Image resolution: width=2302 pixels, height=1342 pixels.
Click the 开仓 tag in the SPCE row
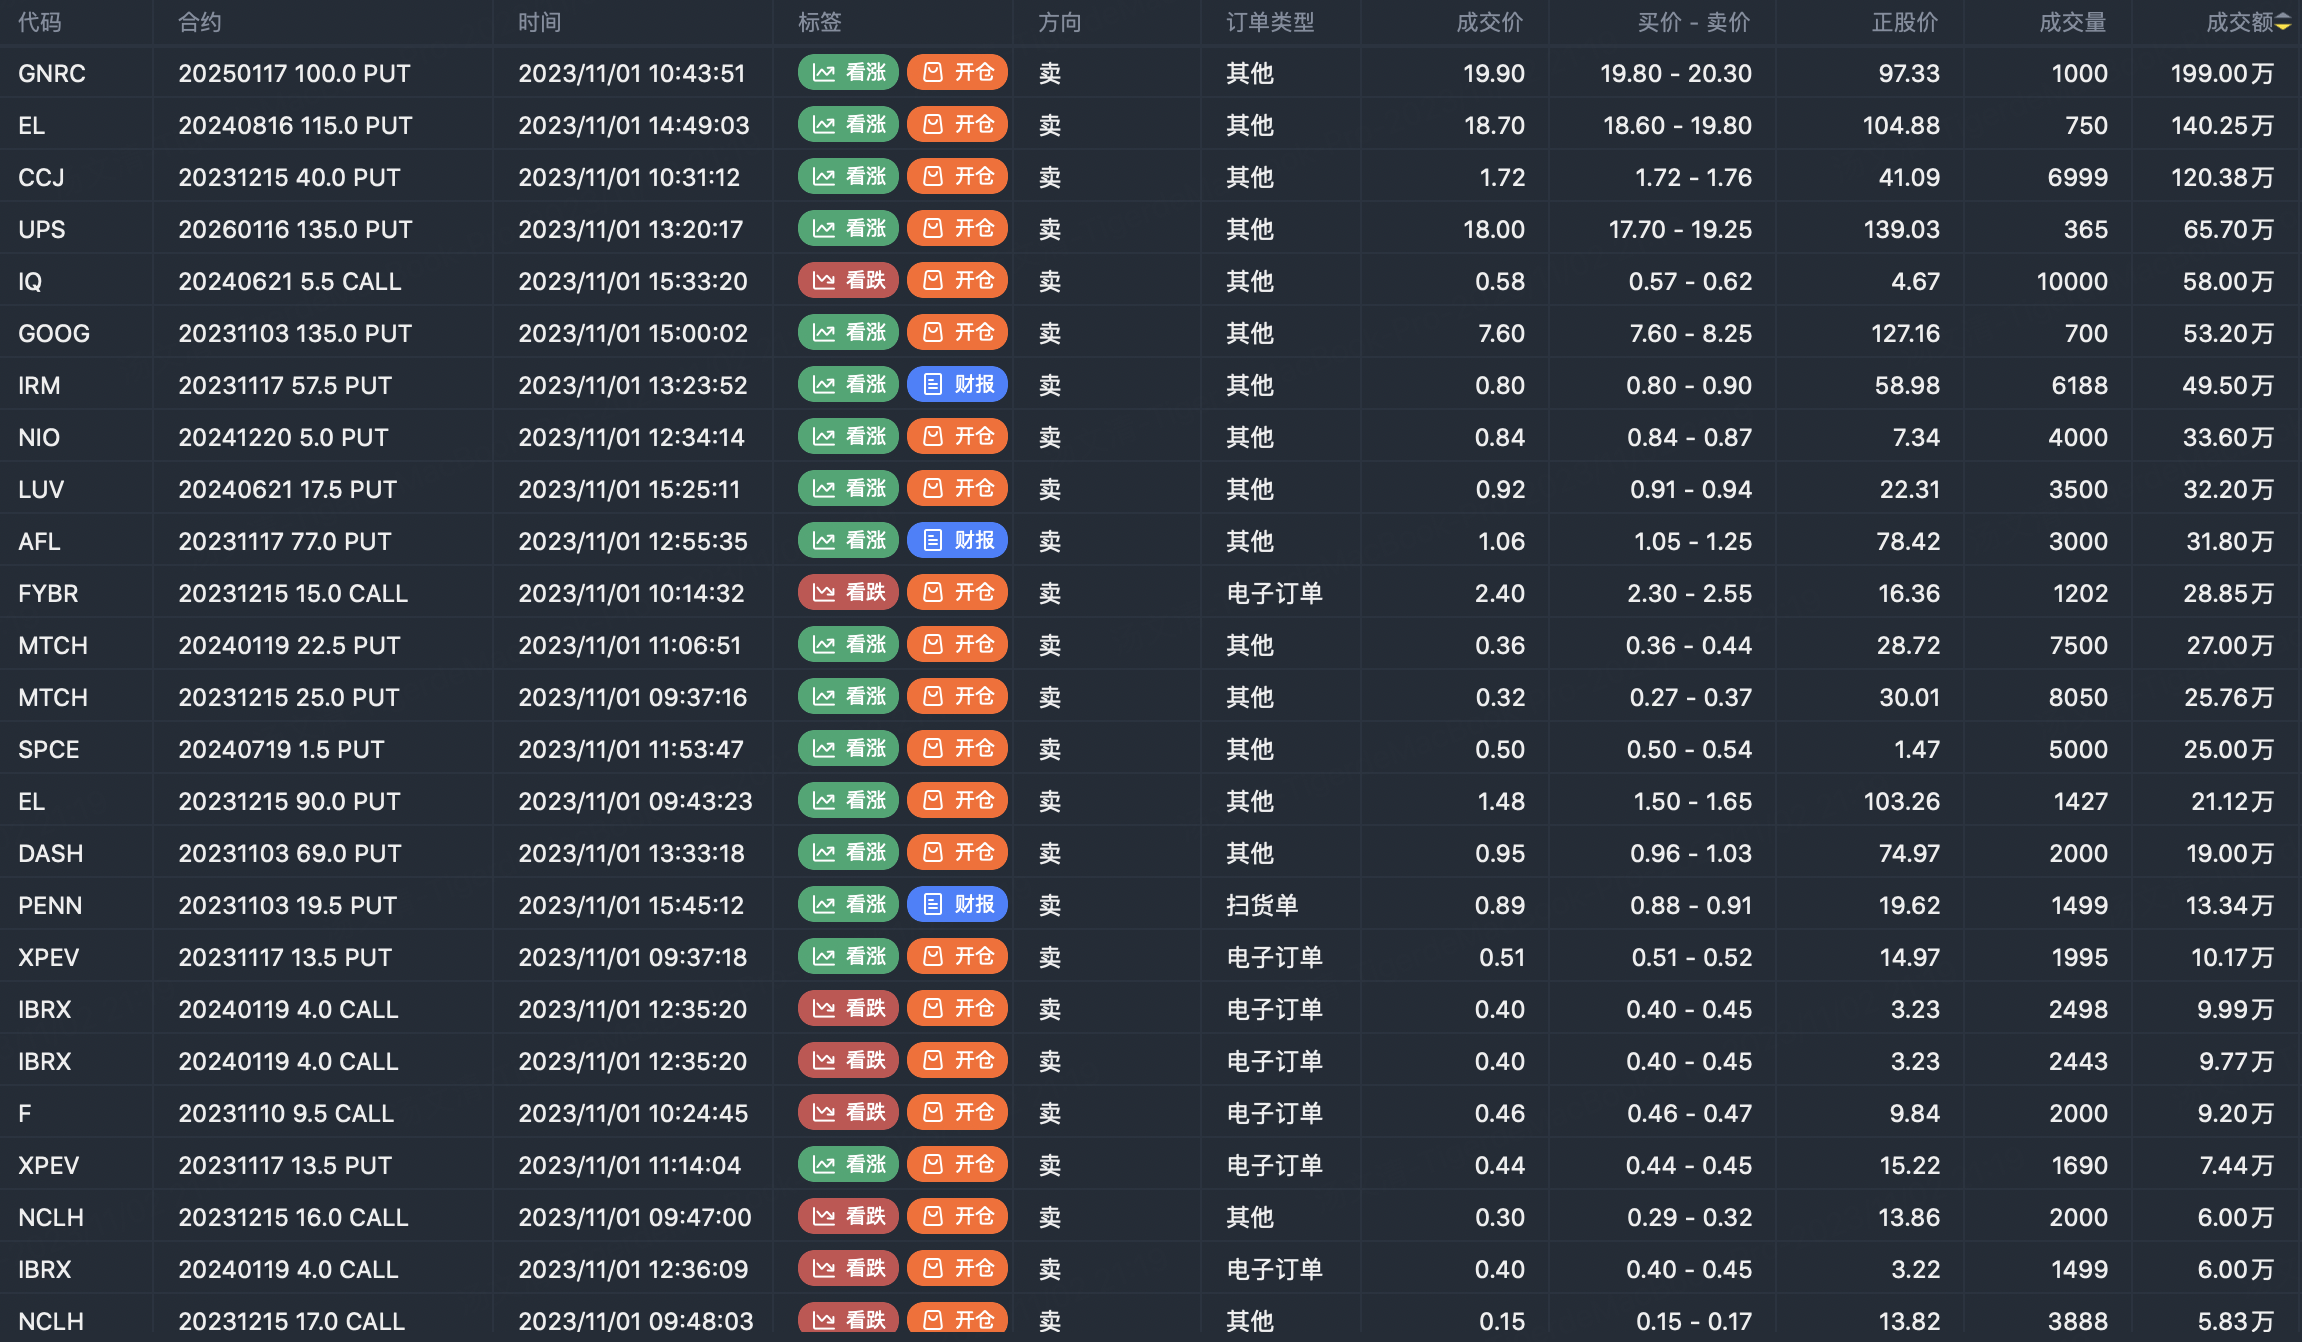pyautogui.click(x=957, y=749)
